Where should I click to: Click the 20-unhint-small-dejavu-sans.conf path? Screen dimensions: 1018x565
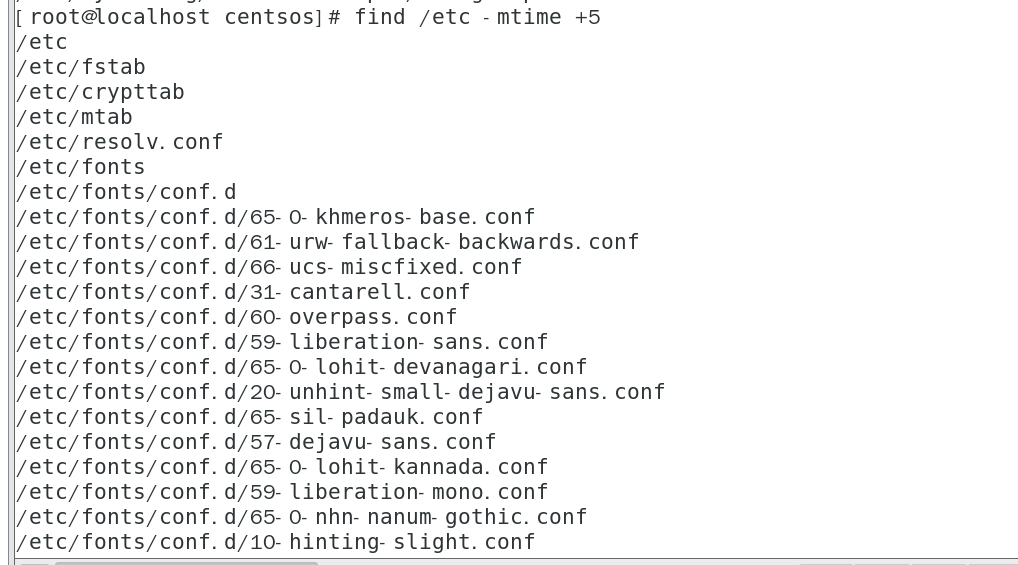[341, 392]
